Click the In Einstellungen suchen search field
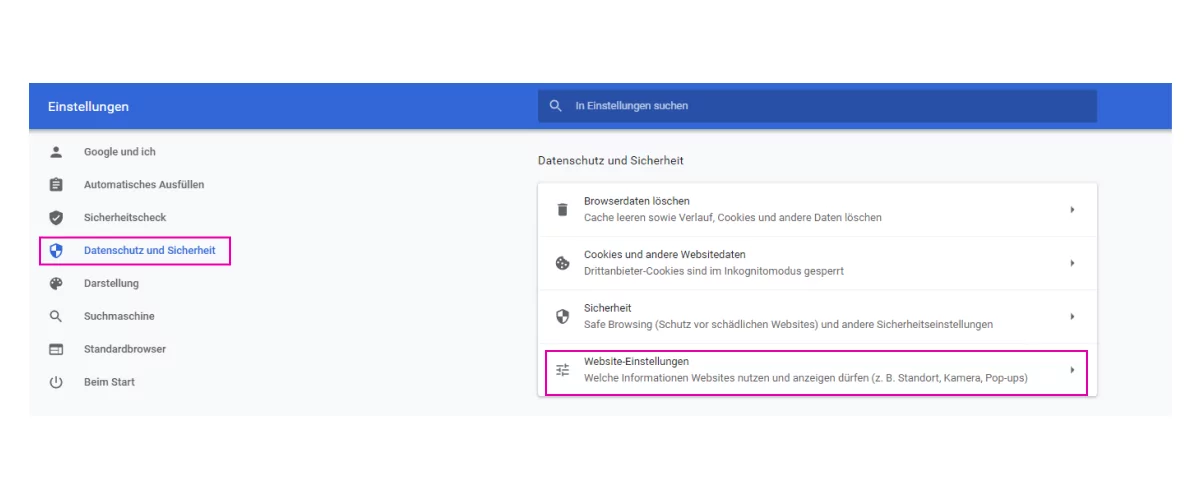1200x500 pixels. (x=817, y=106)
